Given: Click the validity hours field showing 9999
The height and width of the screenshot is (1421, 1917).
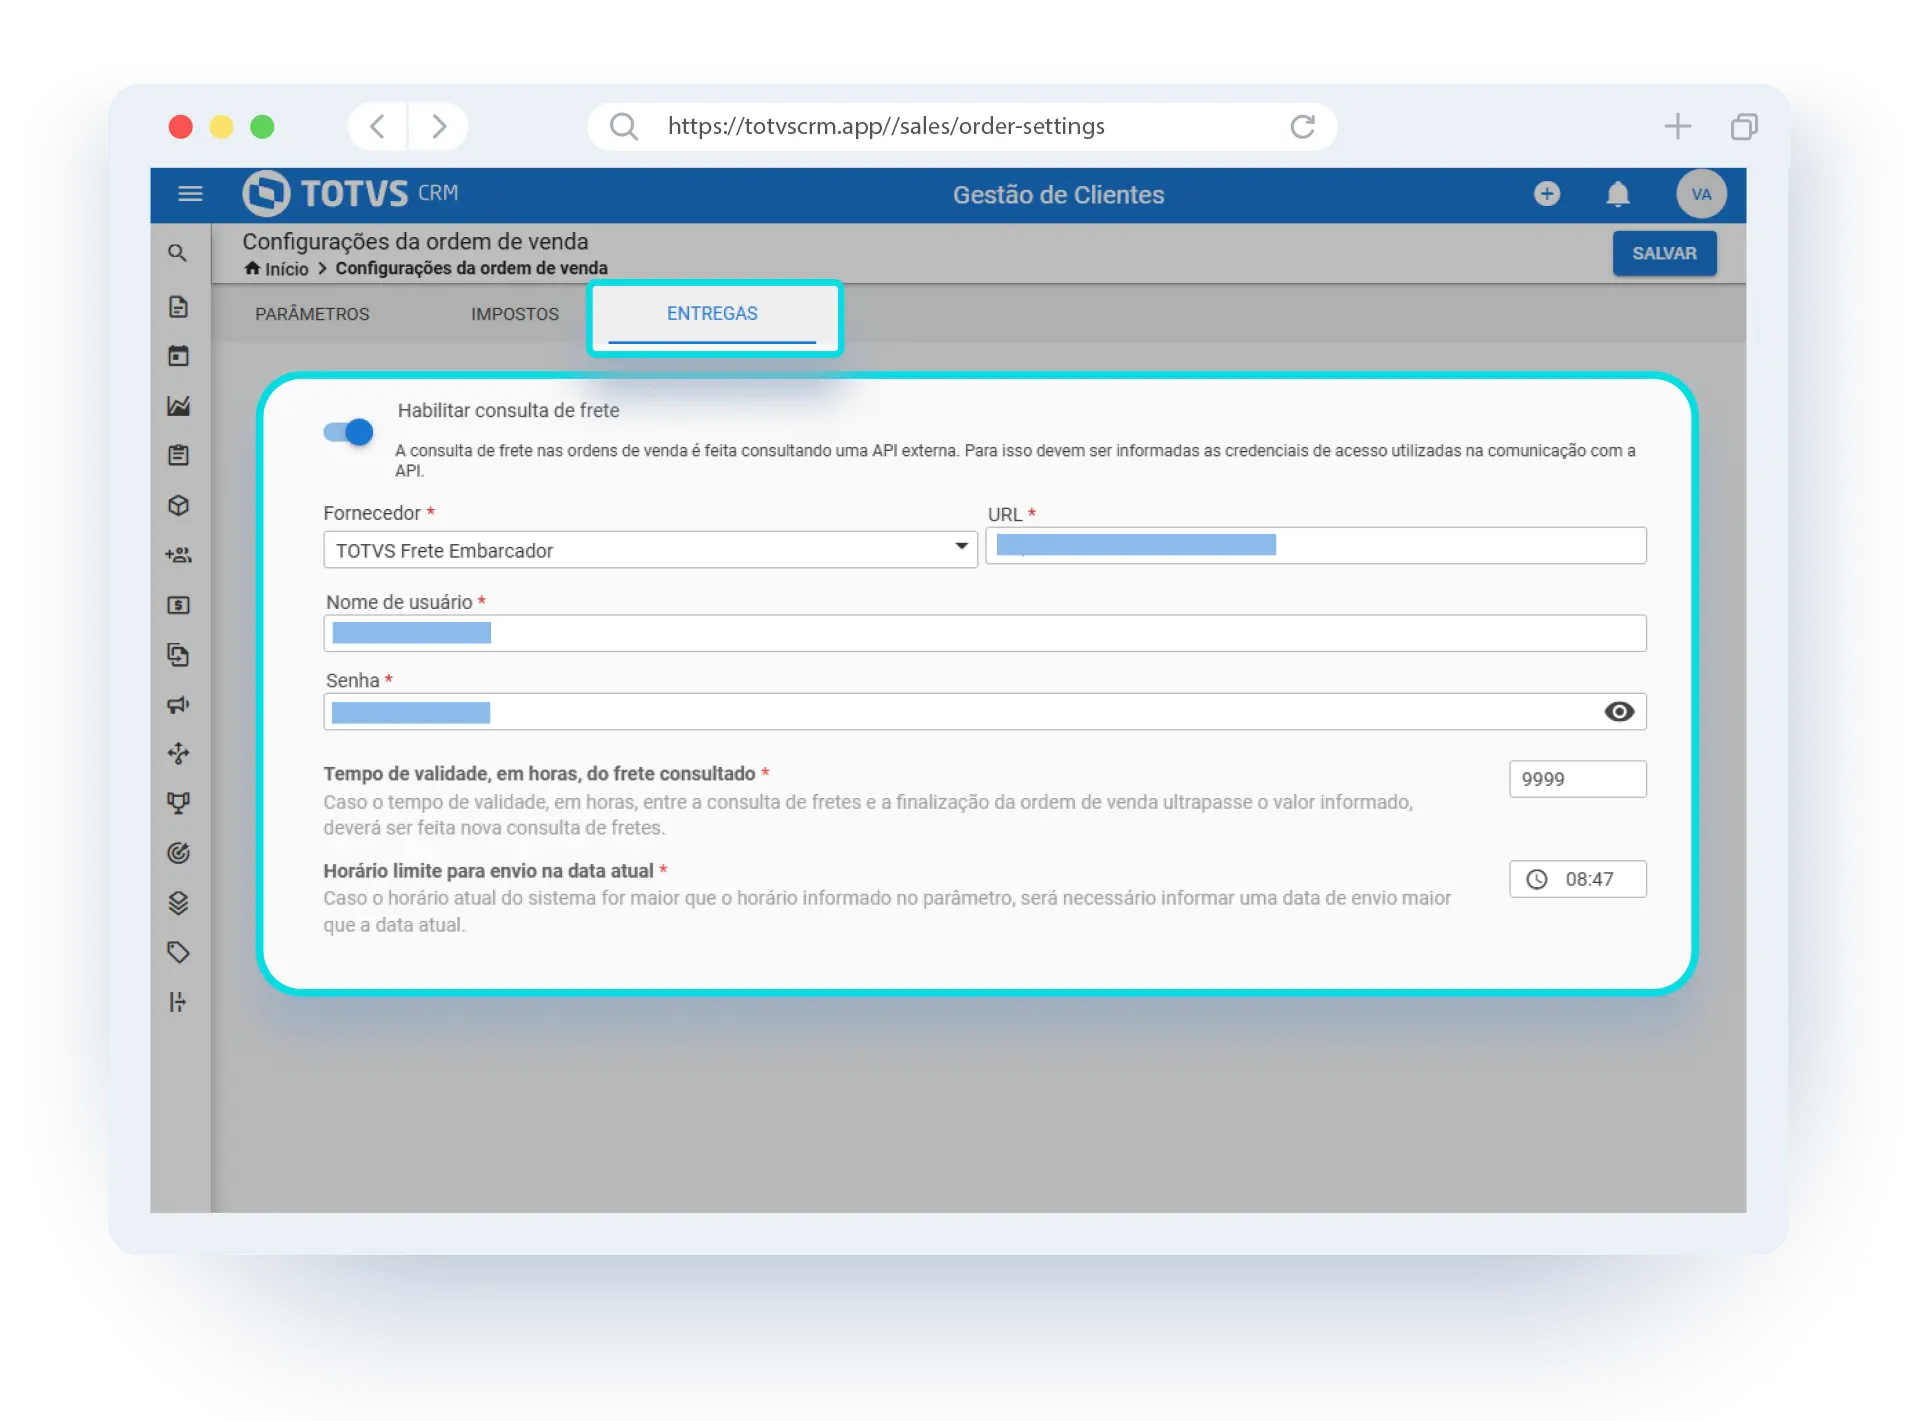Looking at the screenshot, I should (1577, 779).
